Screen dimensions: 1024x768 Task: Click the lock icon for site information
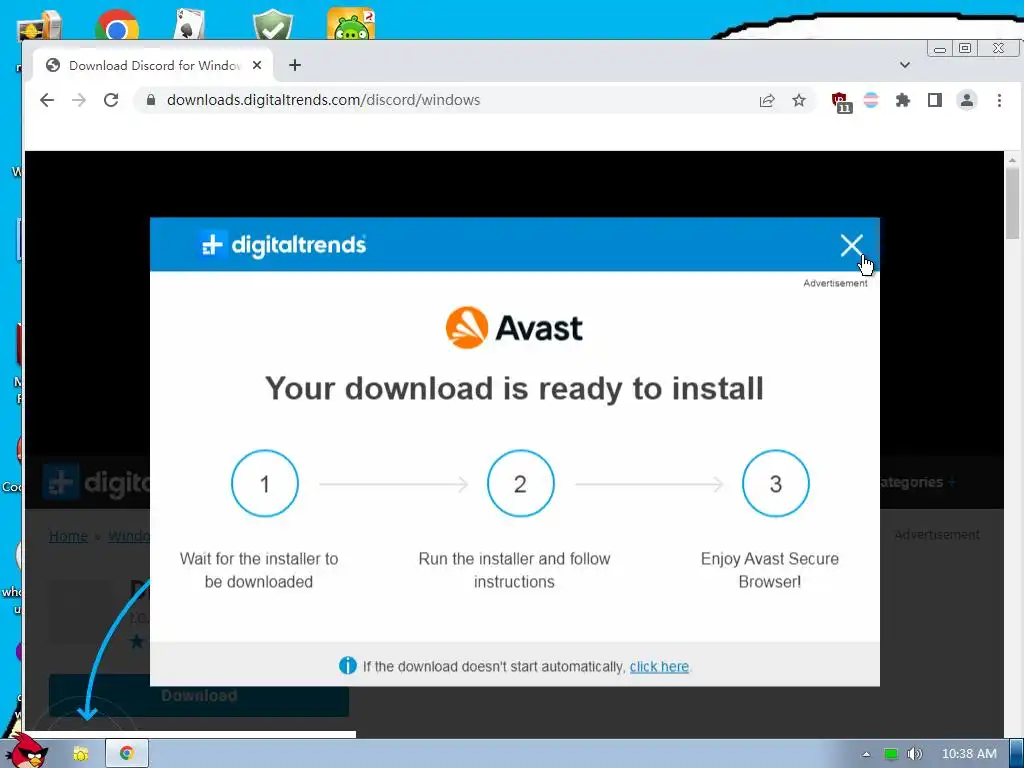(x=151, y=100)
